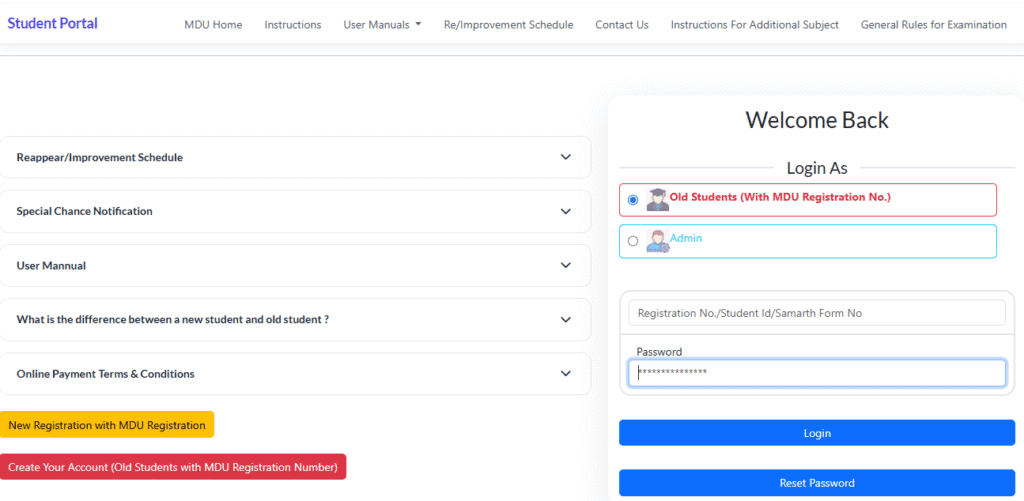Click the blue Login button
The height and width of the screenshot is (501, 1024).
[817, 433]
